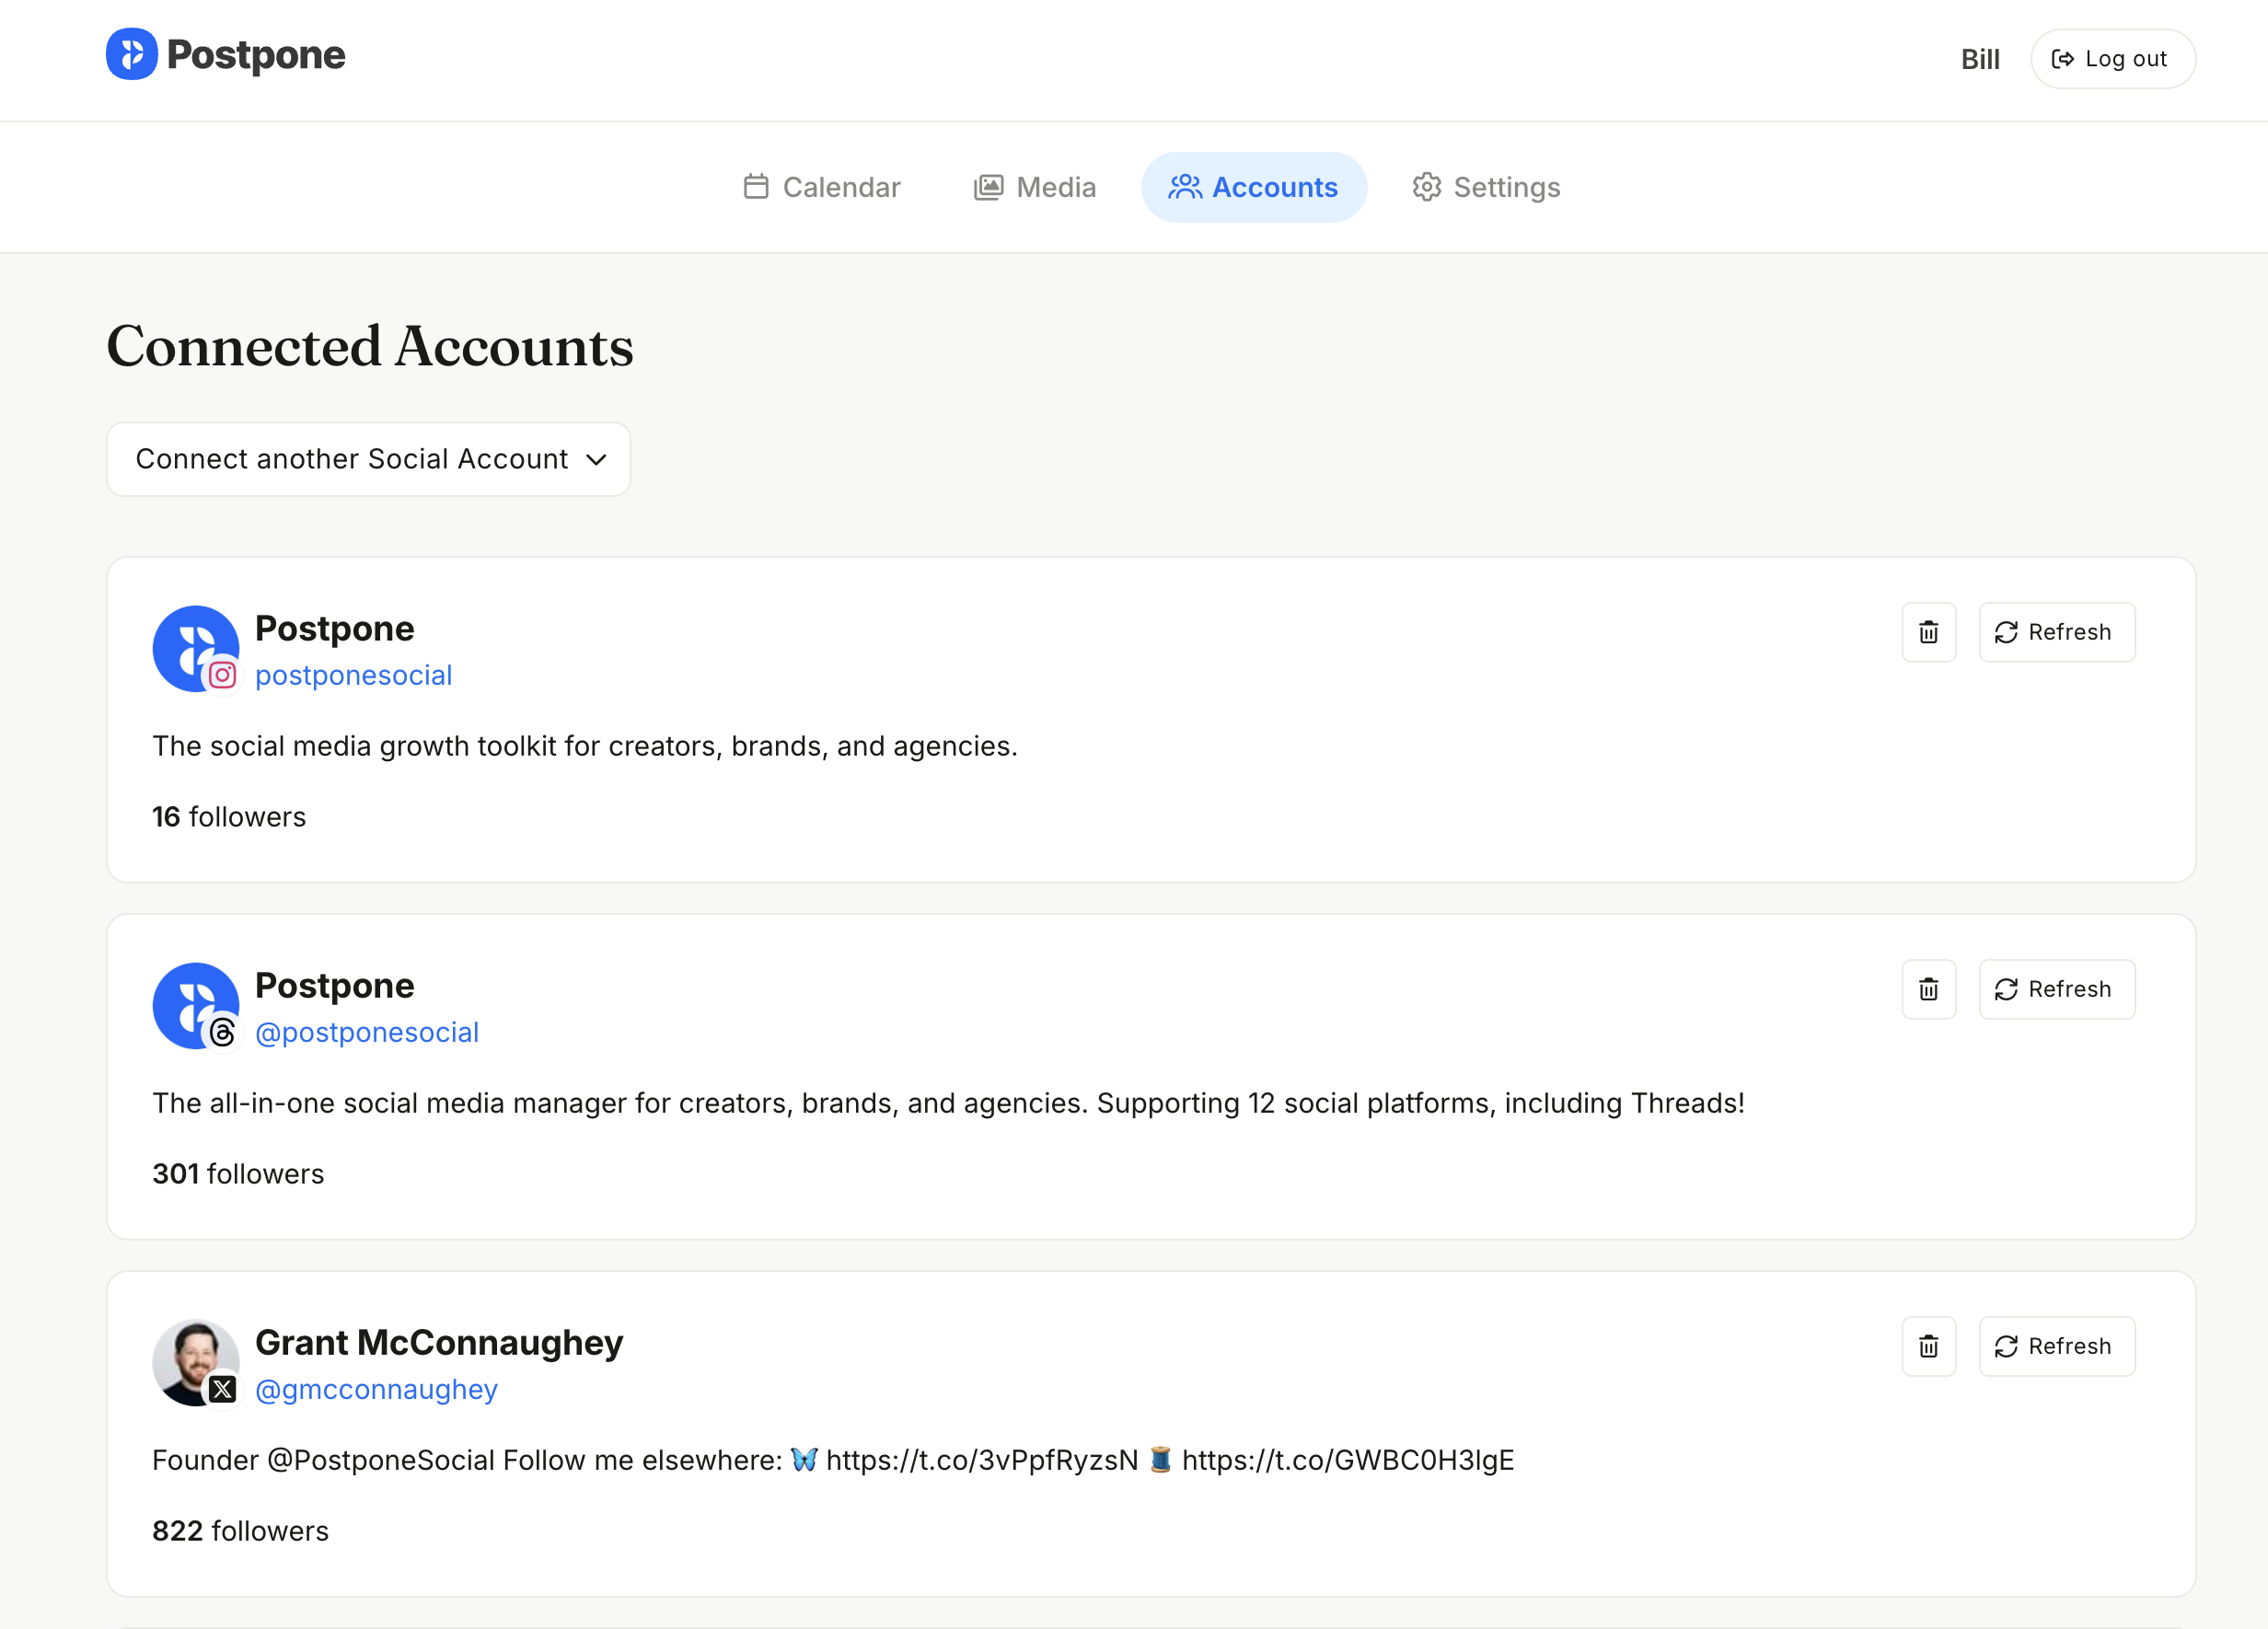Open the Connect another Social Account dropdown

pos(368,459)
